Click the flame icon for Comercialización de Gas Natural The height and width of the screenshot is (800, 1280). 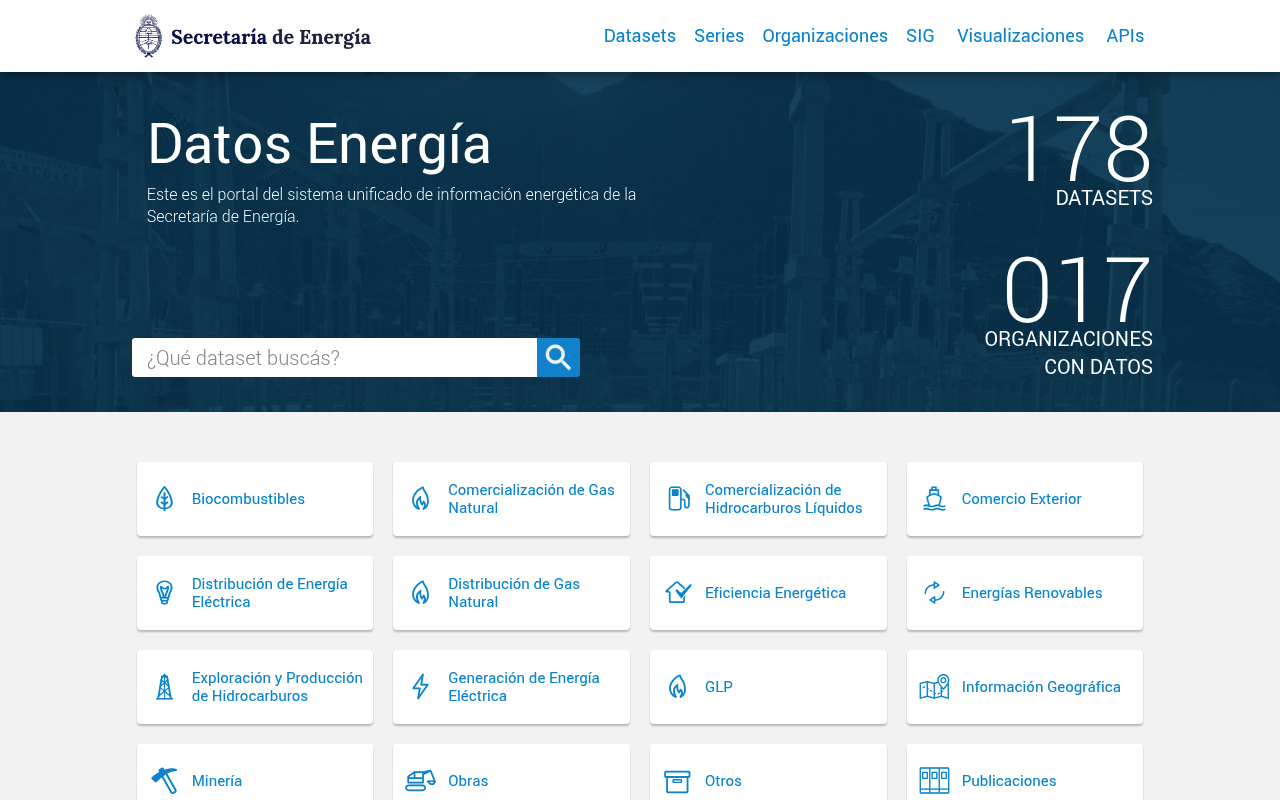click(421, 499)
